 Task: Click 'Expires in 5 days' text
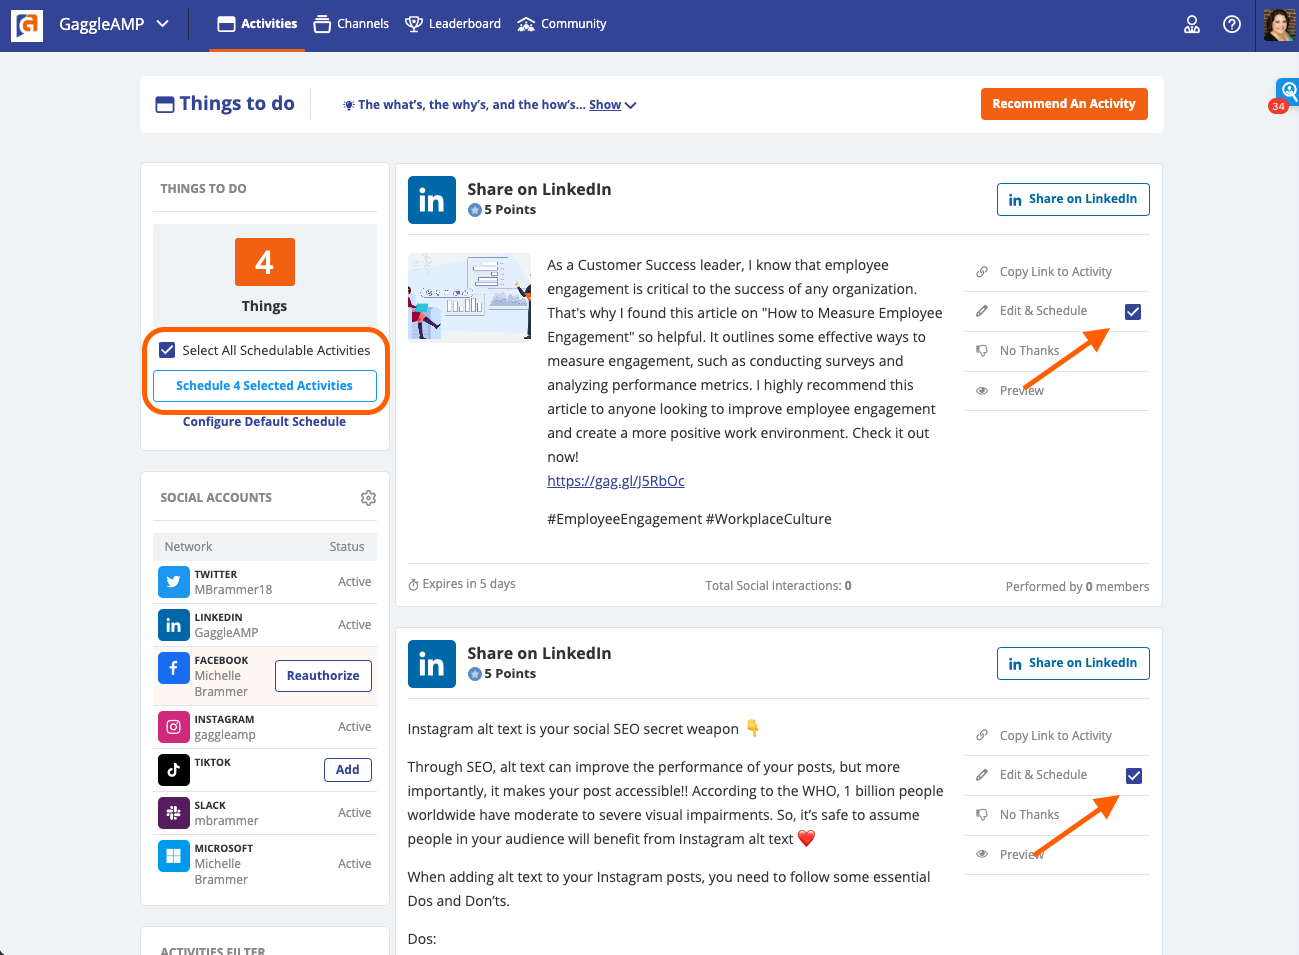[469, 584]
